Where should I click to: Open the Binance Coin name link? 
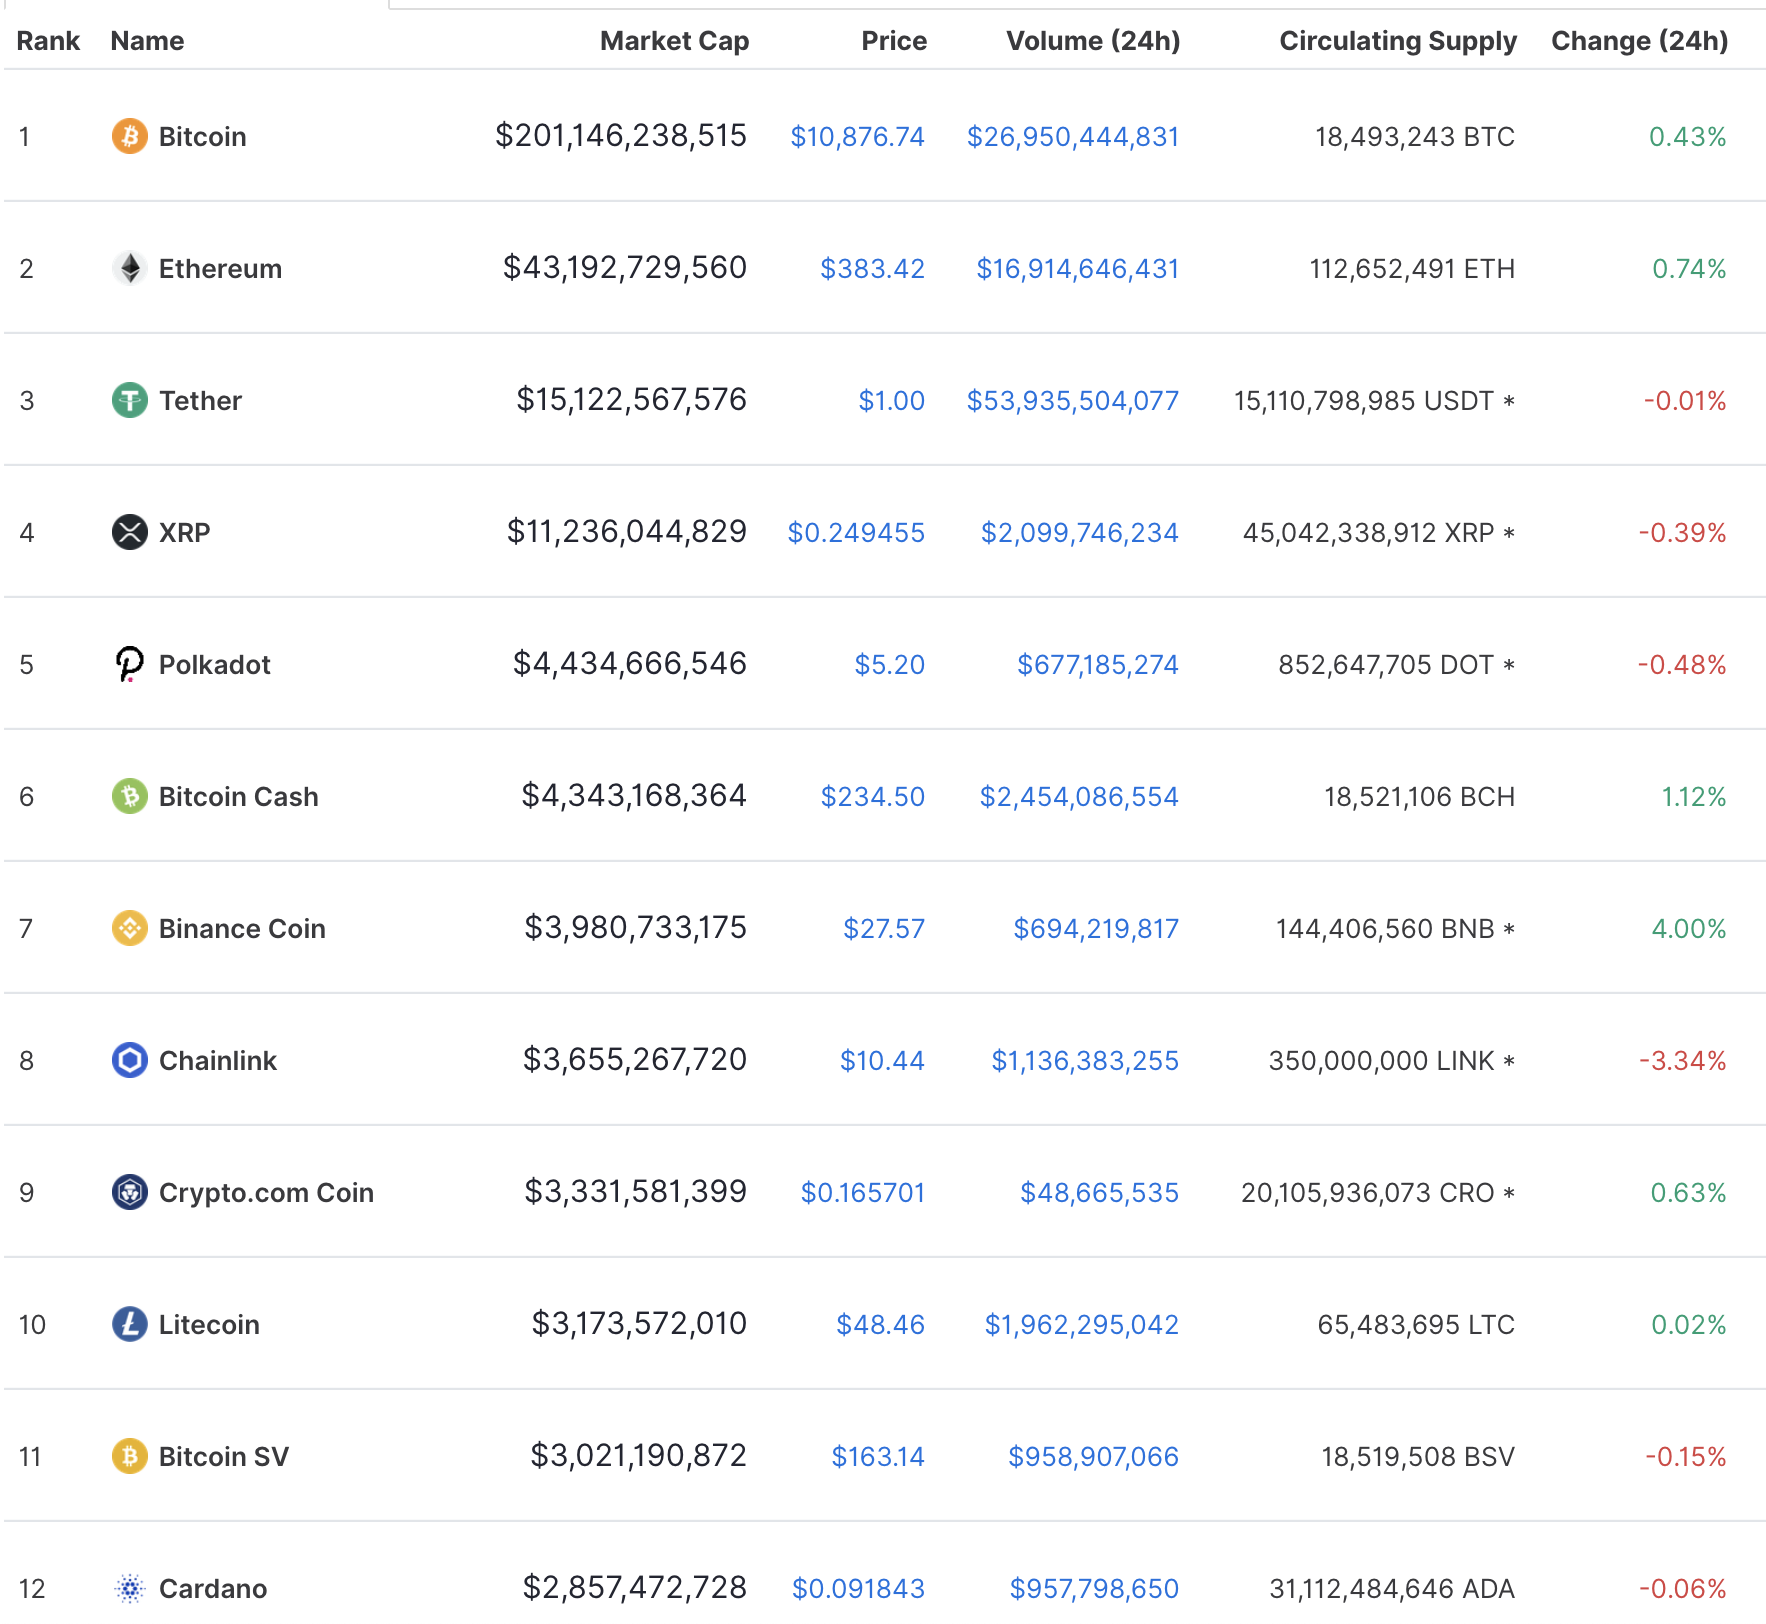[242, 929]
